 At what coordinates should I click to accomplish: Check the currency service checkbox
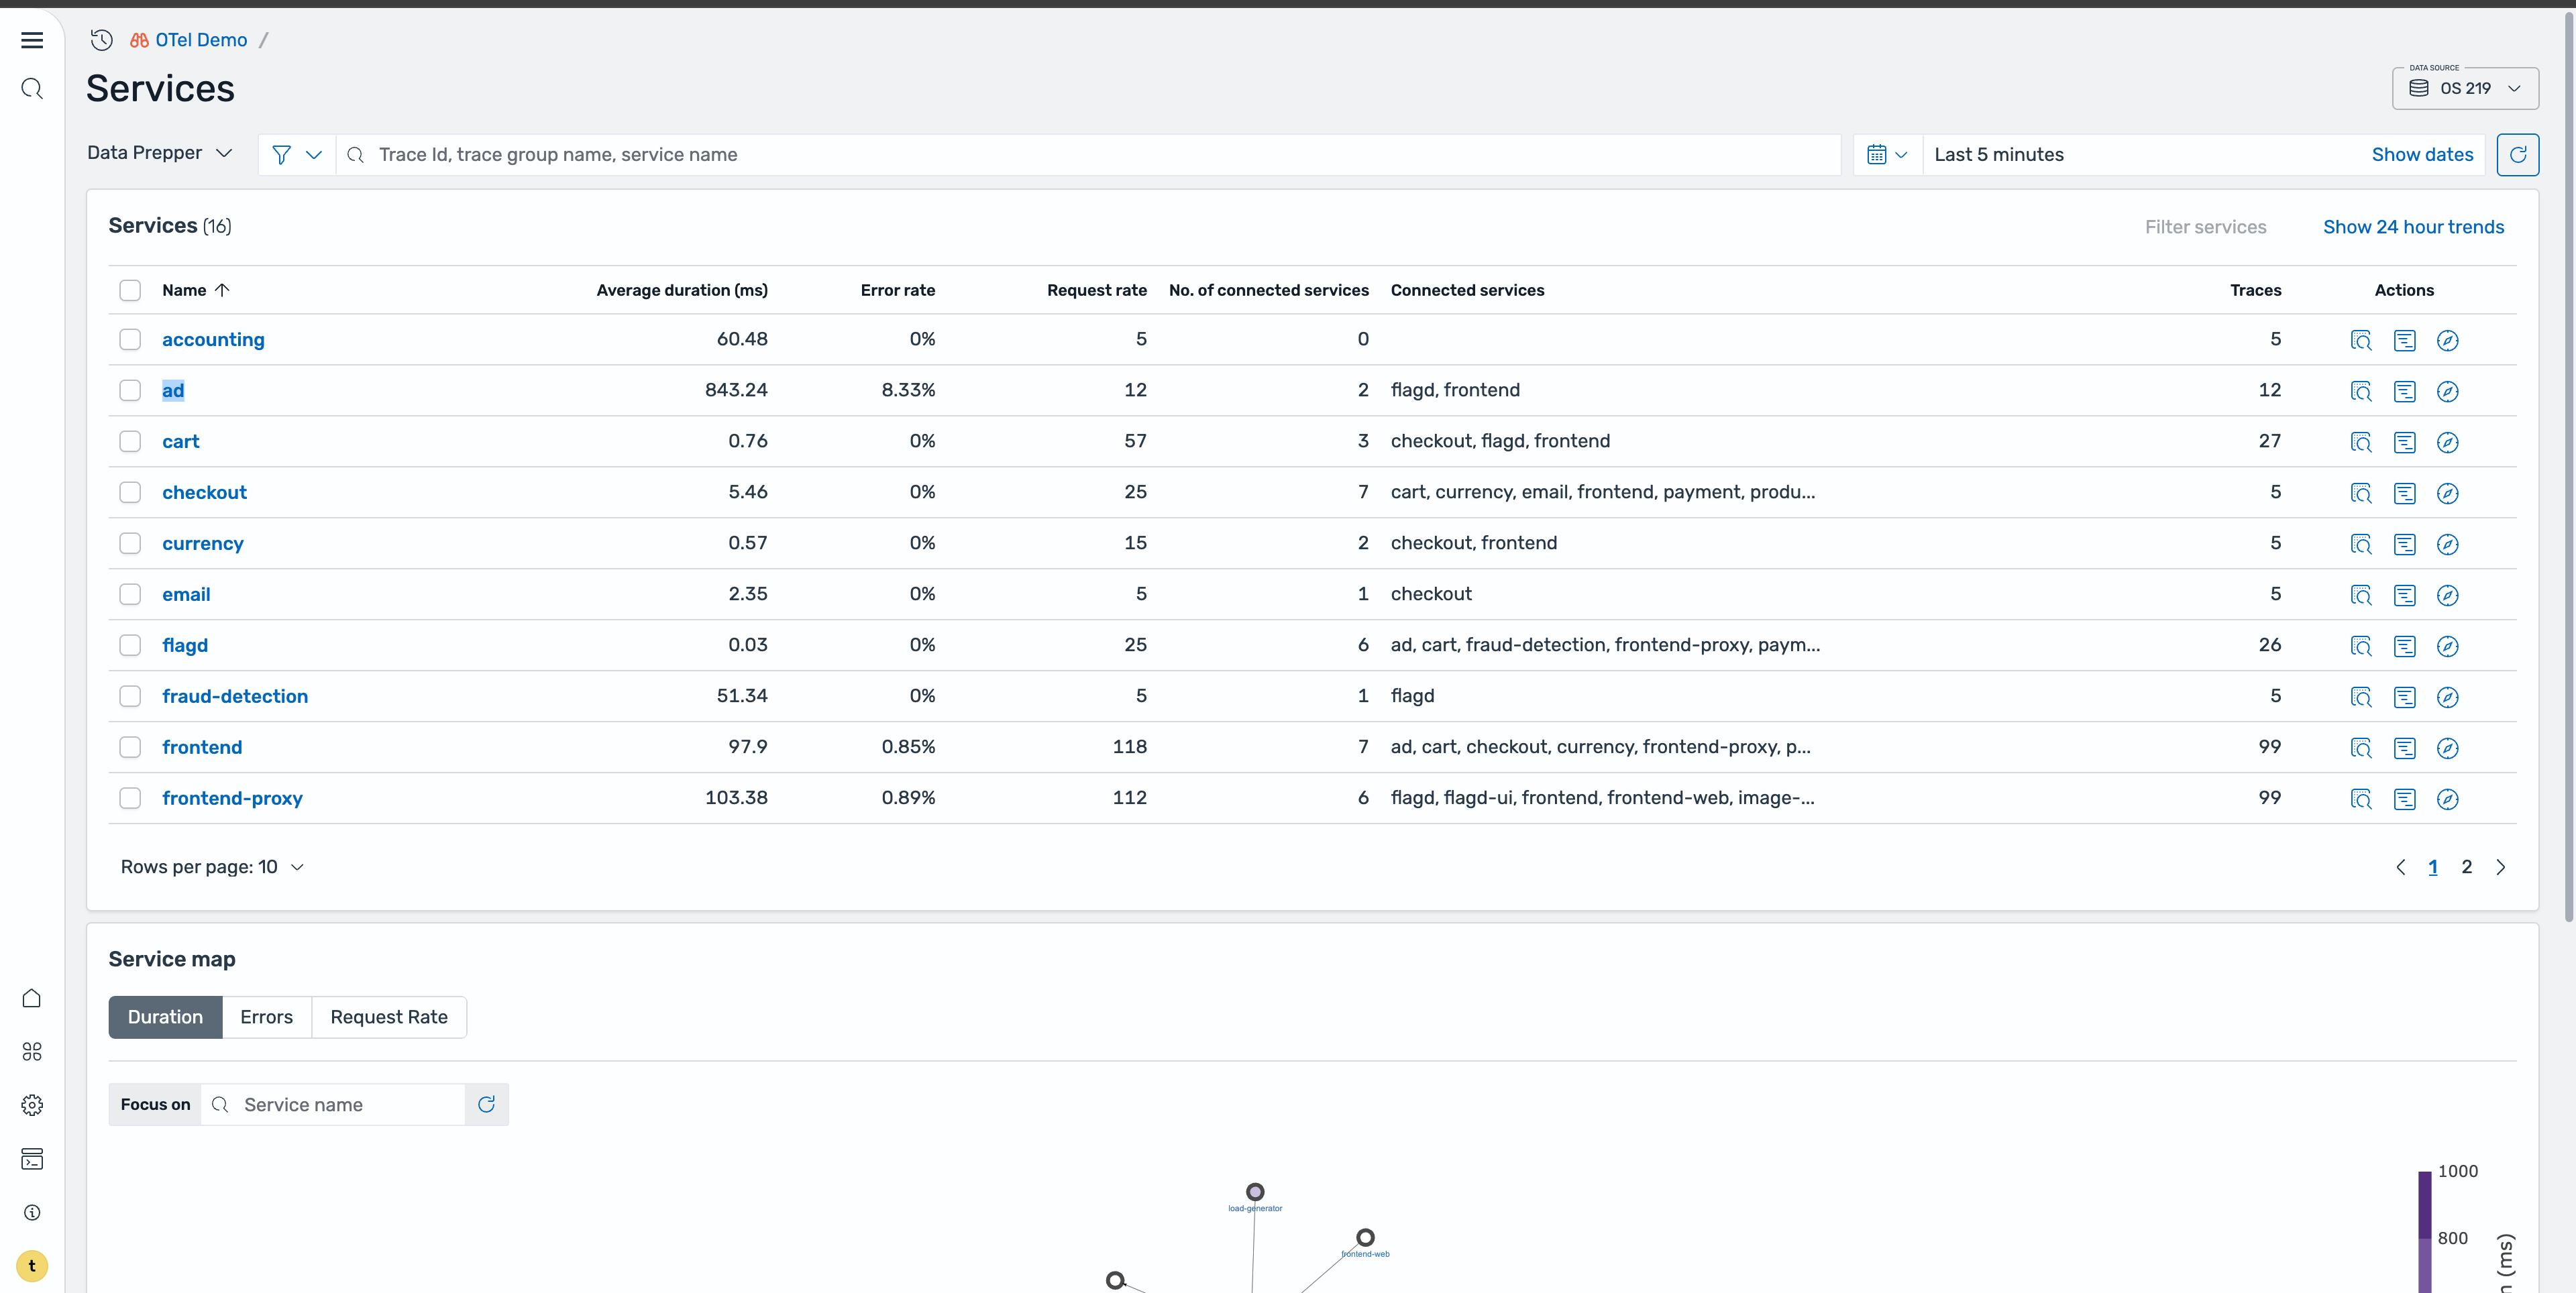tap(130, 543)
